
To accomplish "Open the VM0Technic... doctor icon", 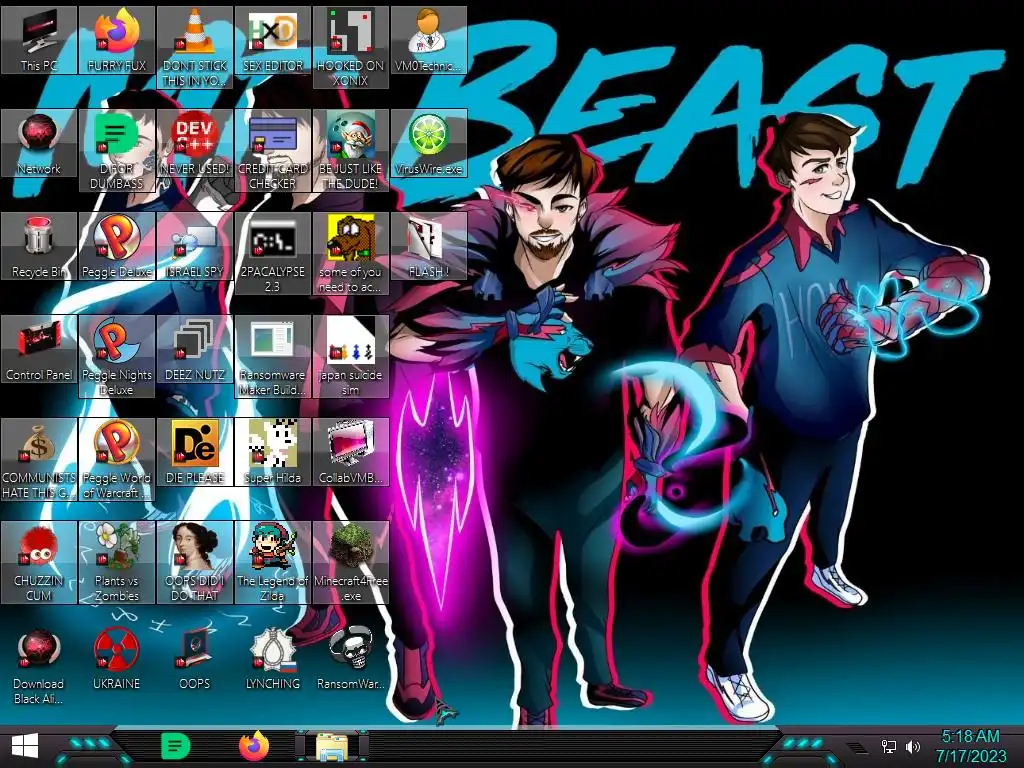I will point(428,40).
